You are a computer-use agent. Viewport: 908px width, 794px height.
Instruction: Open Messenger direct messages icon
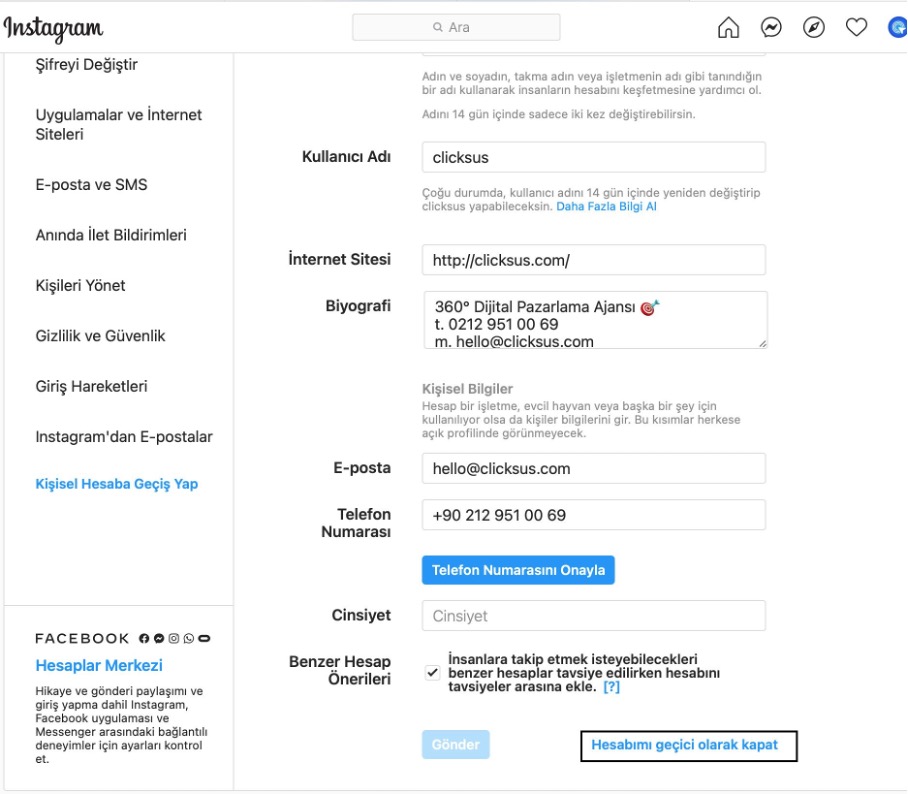tap(771, 28)
